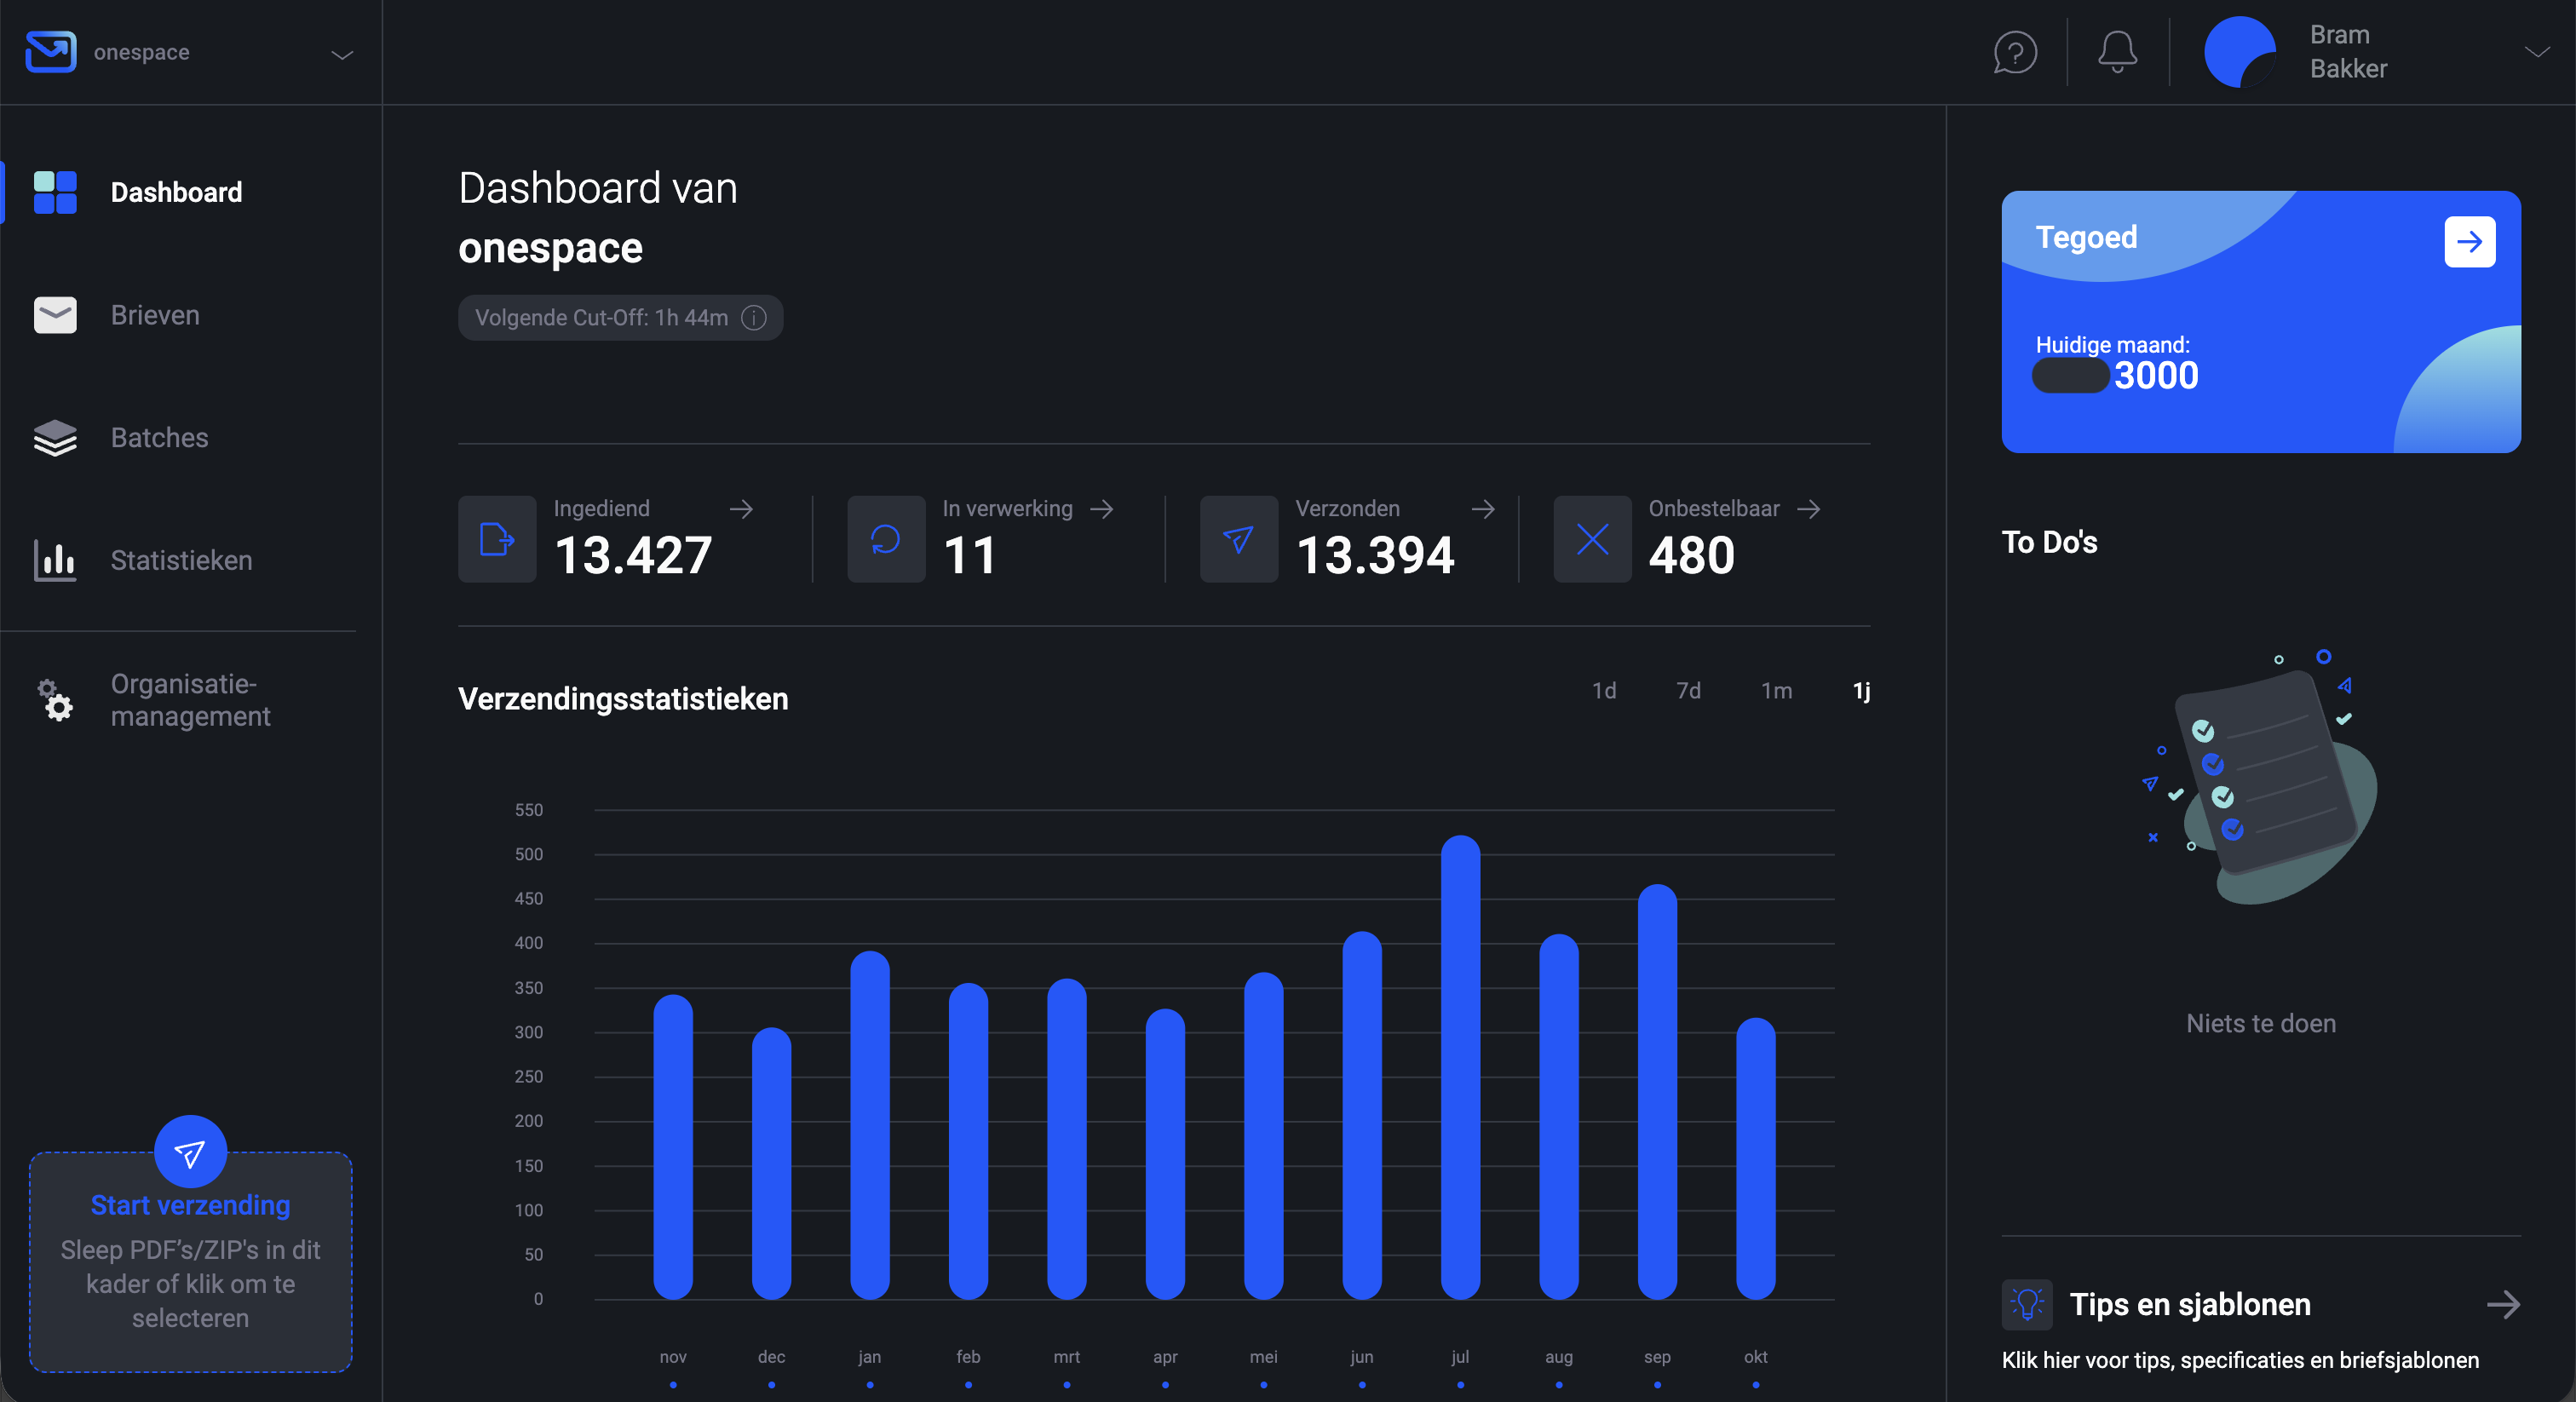The width and height of the screenshot is (2576, 1402).
Task: Click the Onbestelbaar cross icon
Action: tap(1591, 539)
